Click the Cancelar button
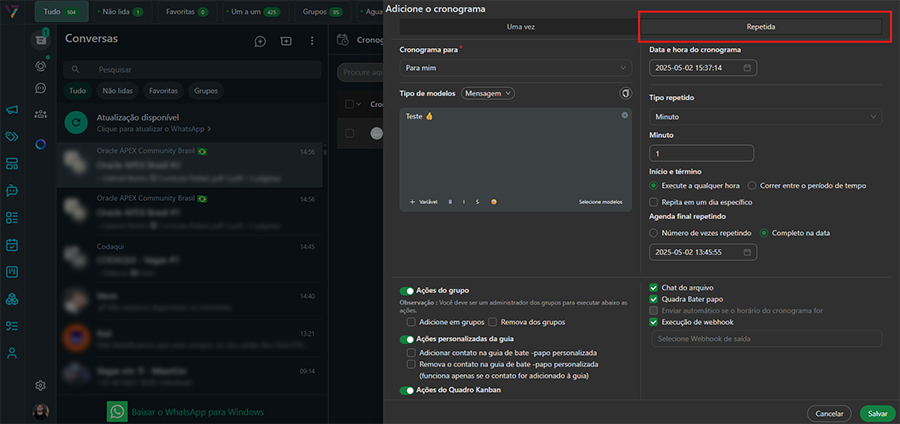900x424 pixels. (x=829, y=413)
